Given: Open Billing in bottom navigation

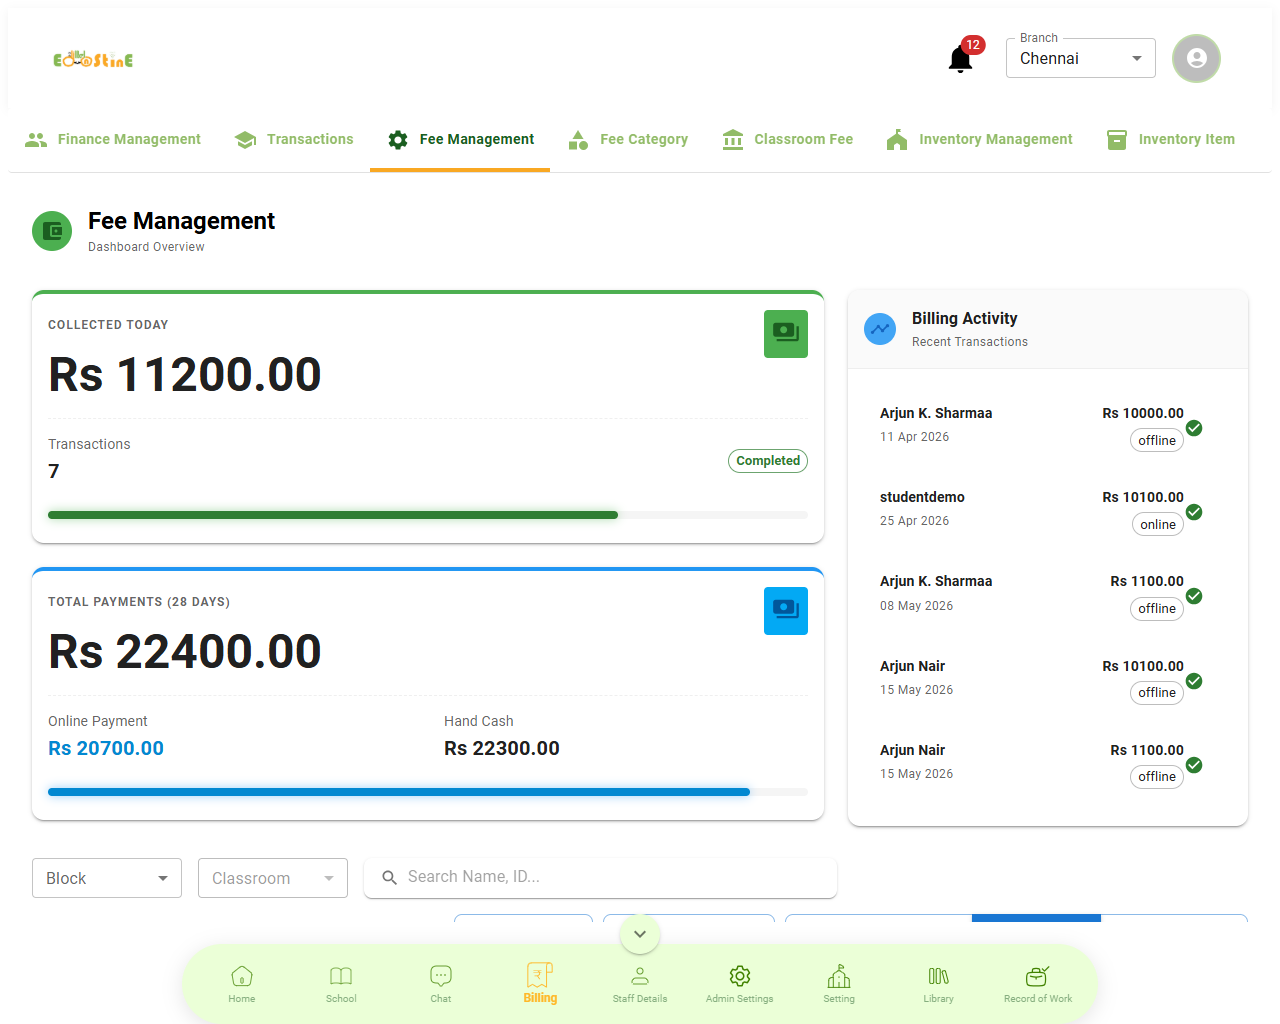Looking at the screenshot, I should [x=540, y=984].
